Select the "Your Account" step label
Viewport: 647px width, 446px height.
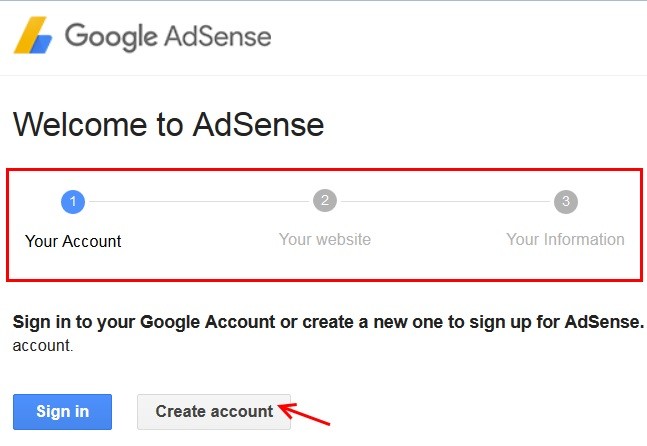tap(73, 241)
